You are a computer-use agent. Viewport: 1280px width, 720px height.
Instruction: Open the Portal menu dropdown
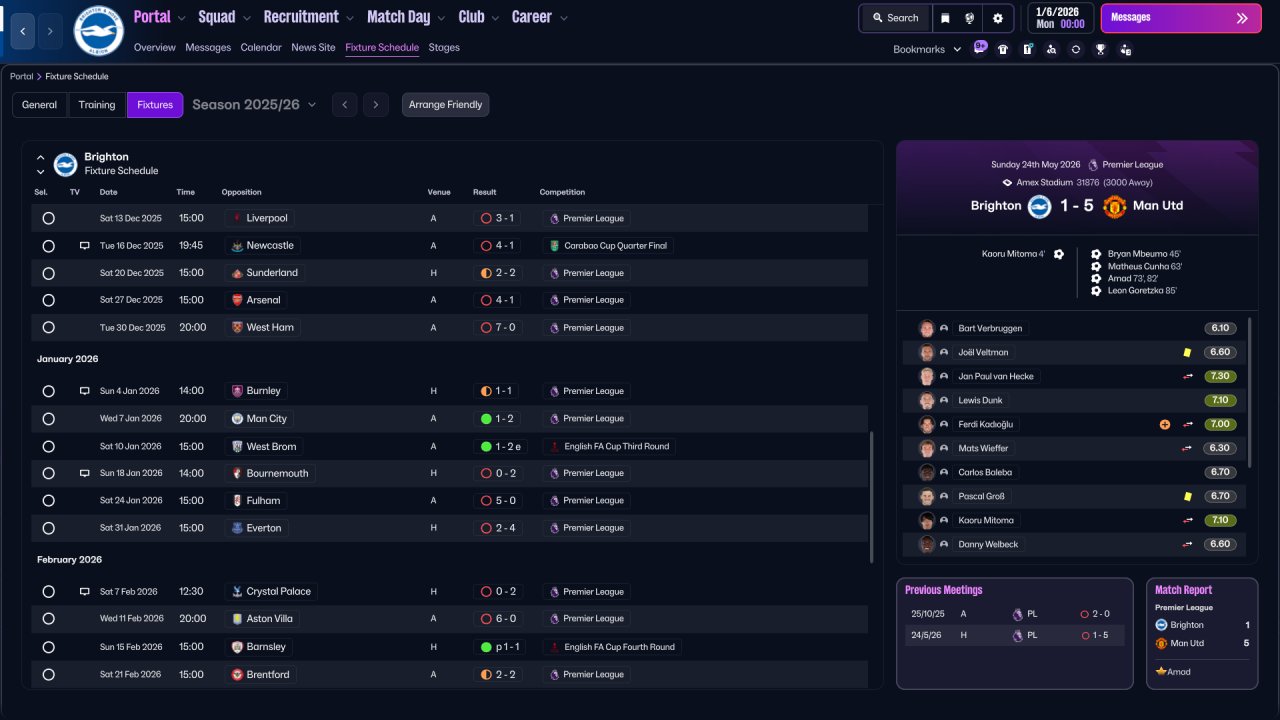[160, 17]
